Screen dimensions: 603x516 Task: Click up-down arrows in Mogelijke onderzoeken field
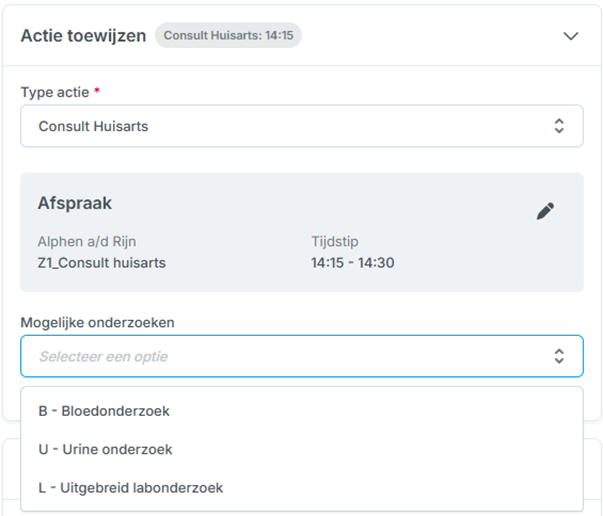pyautogui.click(x=559, y=356)
